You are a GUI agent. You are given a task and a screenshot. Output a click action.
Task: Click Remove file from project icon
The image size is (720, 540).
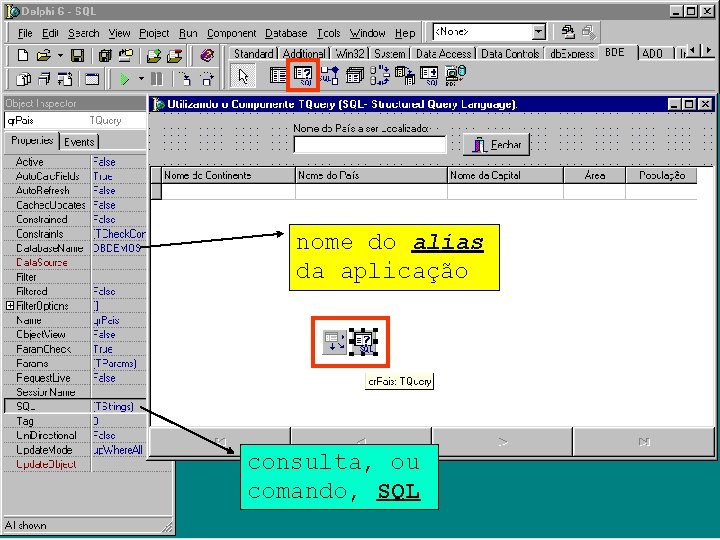click(x=174, y=56)
